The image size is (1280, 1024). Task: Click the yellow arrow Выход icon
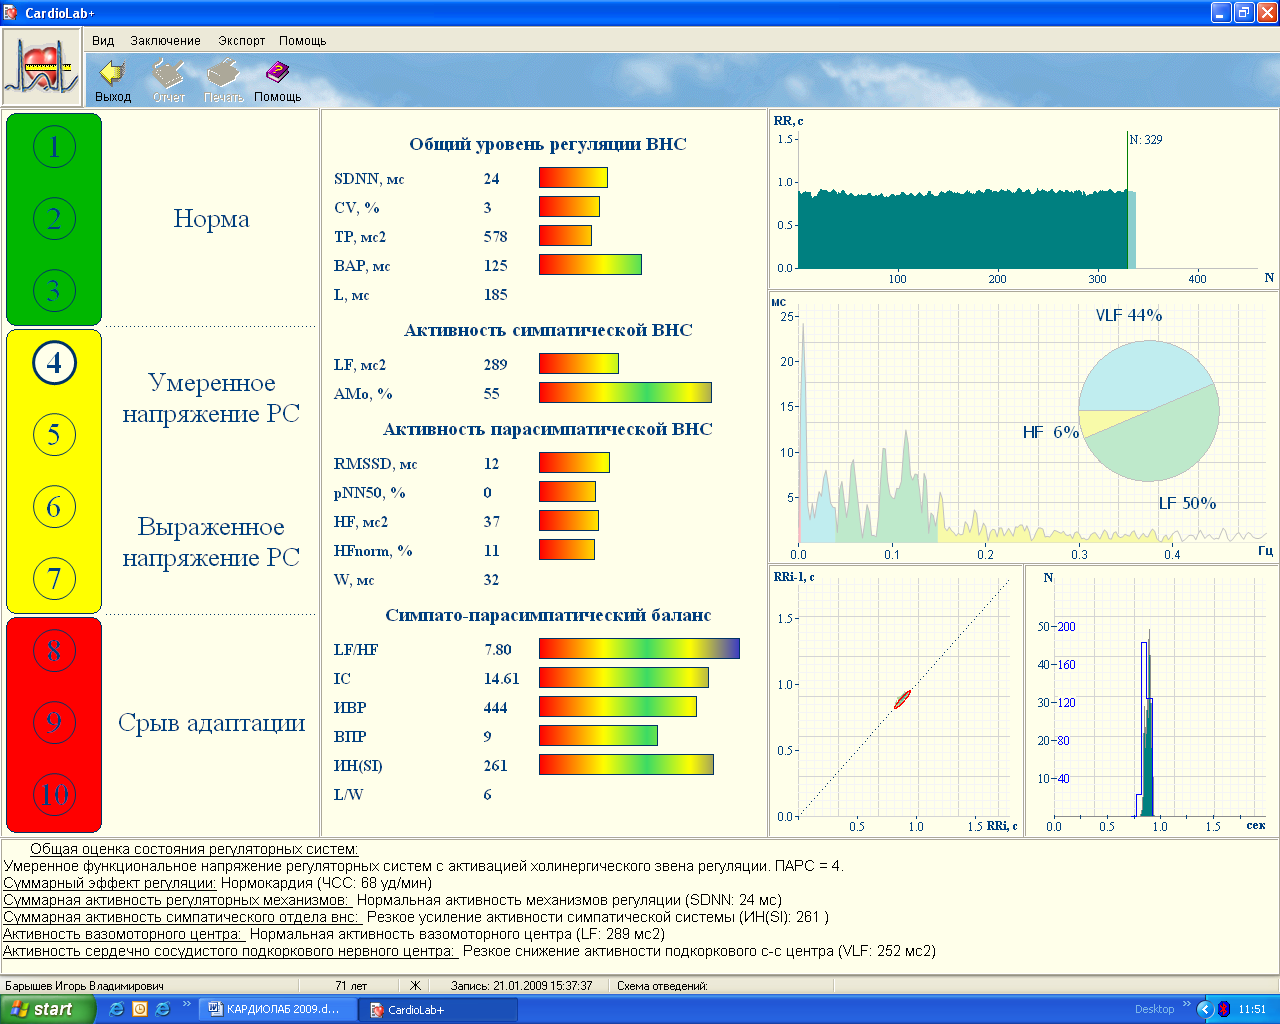113,74
